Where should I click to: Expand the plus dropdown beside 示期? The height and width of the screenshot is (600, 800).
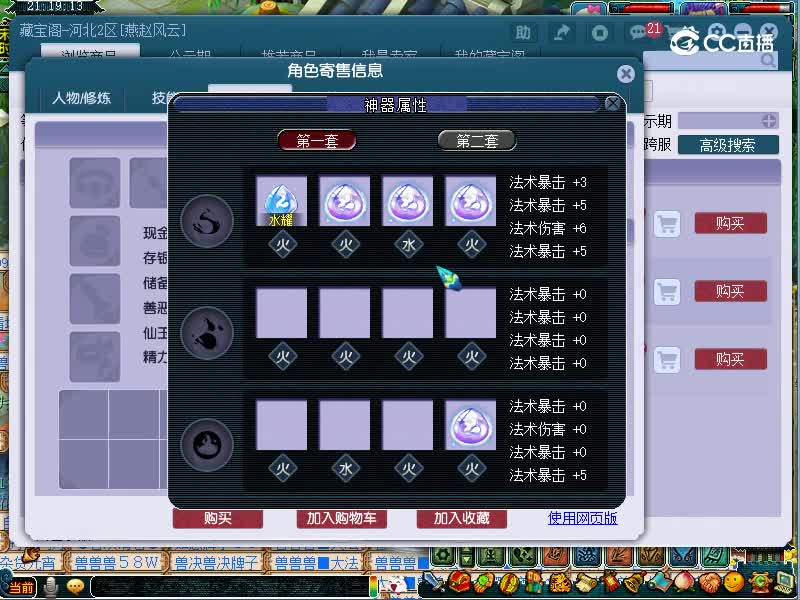tap(768, 121)
